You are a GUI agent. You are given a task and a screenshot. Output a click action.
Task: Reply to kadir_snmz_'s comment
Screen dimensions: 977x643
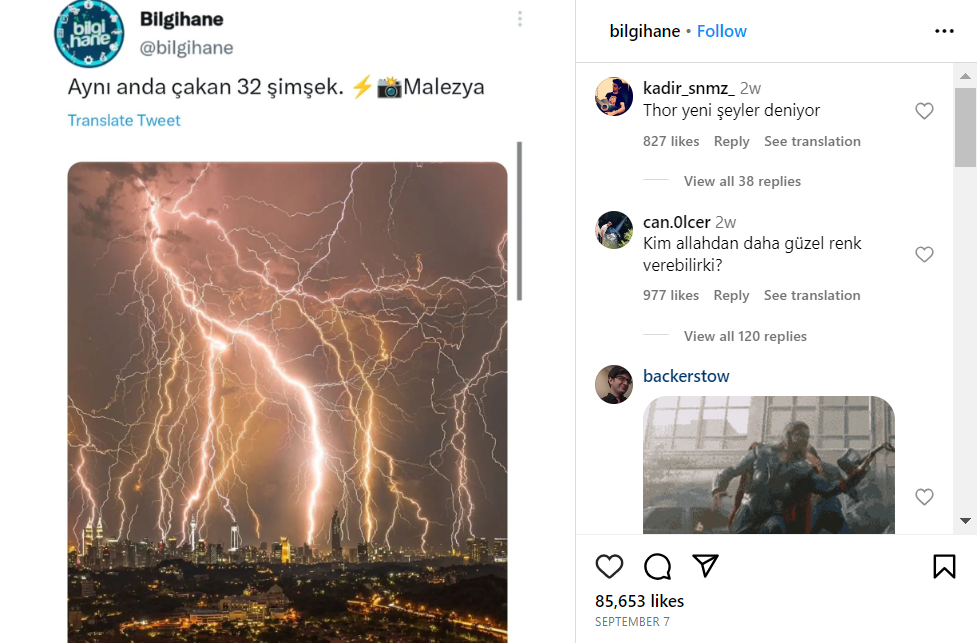[x=731, y=141]
